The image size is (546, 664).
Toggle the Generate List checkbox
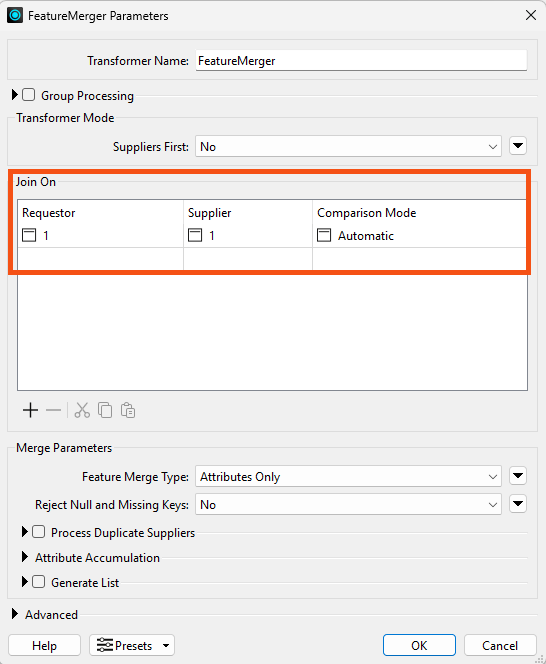39,581
